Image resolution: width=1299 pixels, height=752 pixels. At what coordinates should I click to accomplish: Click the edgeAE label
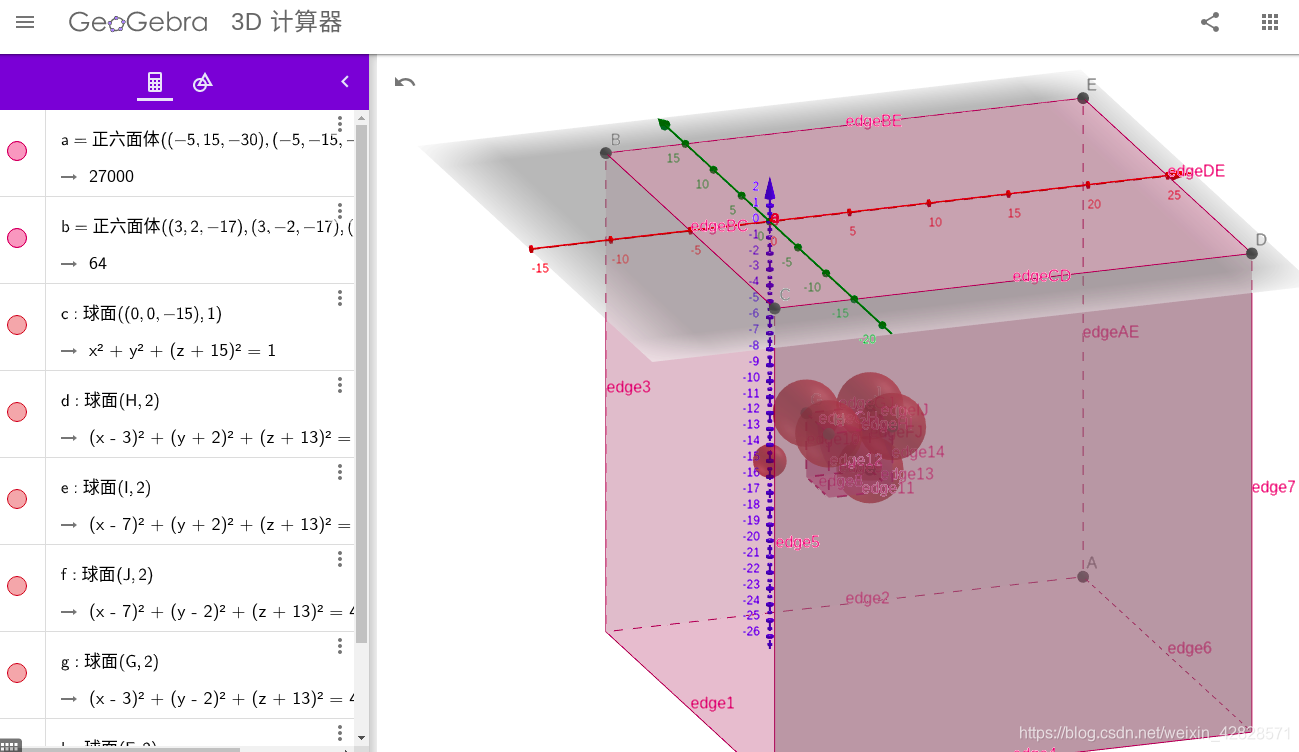[1110, 333]
